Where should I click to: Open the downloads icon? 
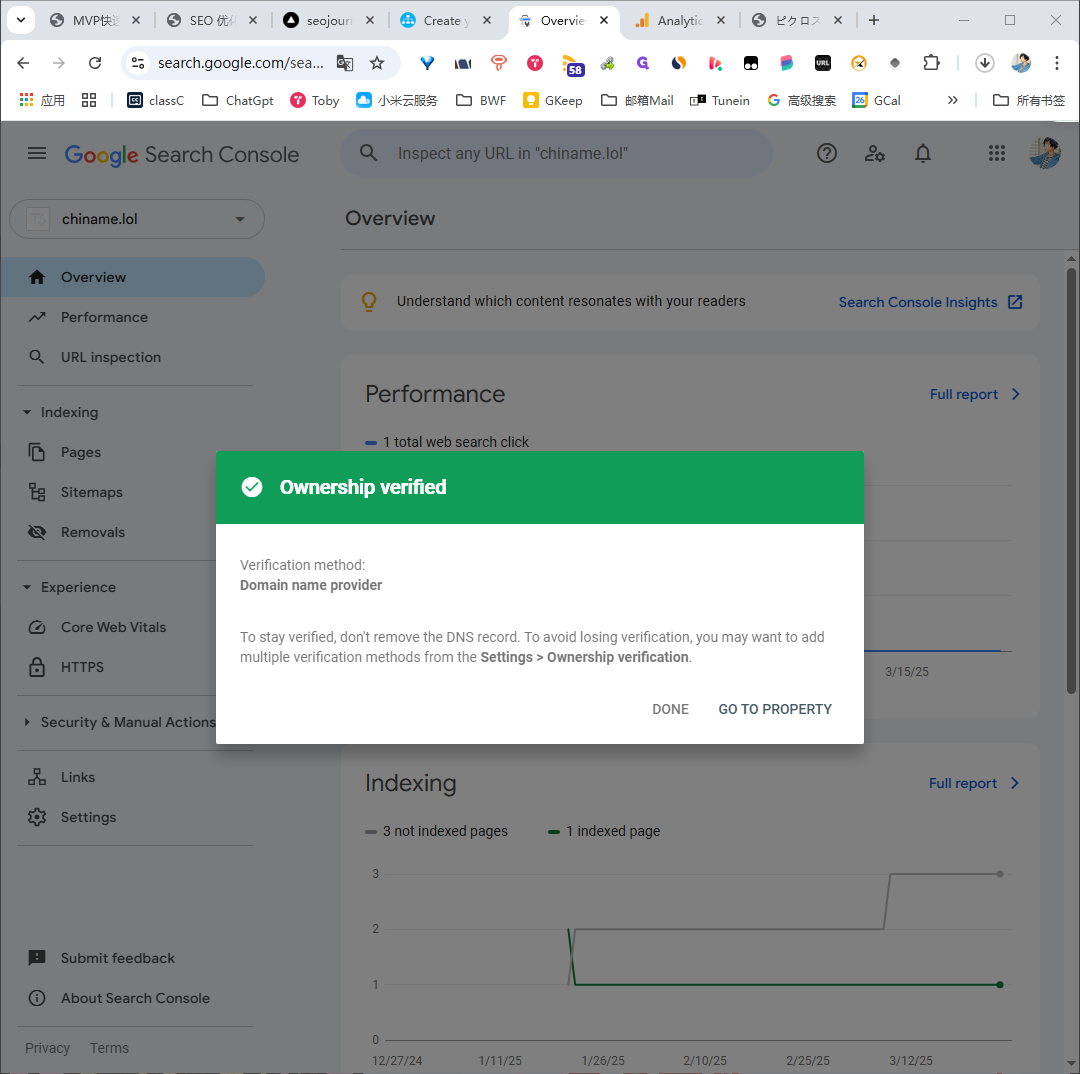(x=985, y=63)
